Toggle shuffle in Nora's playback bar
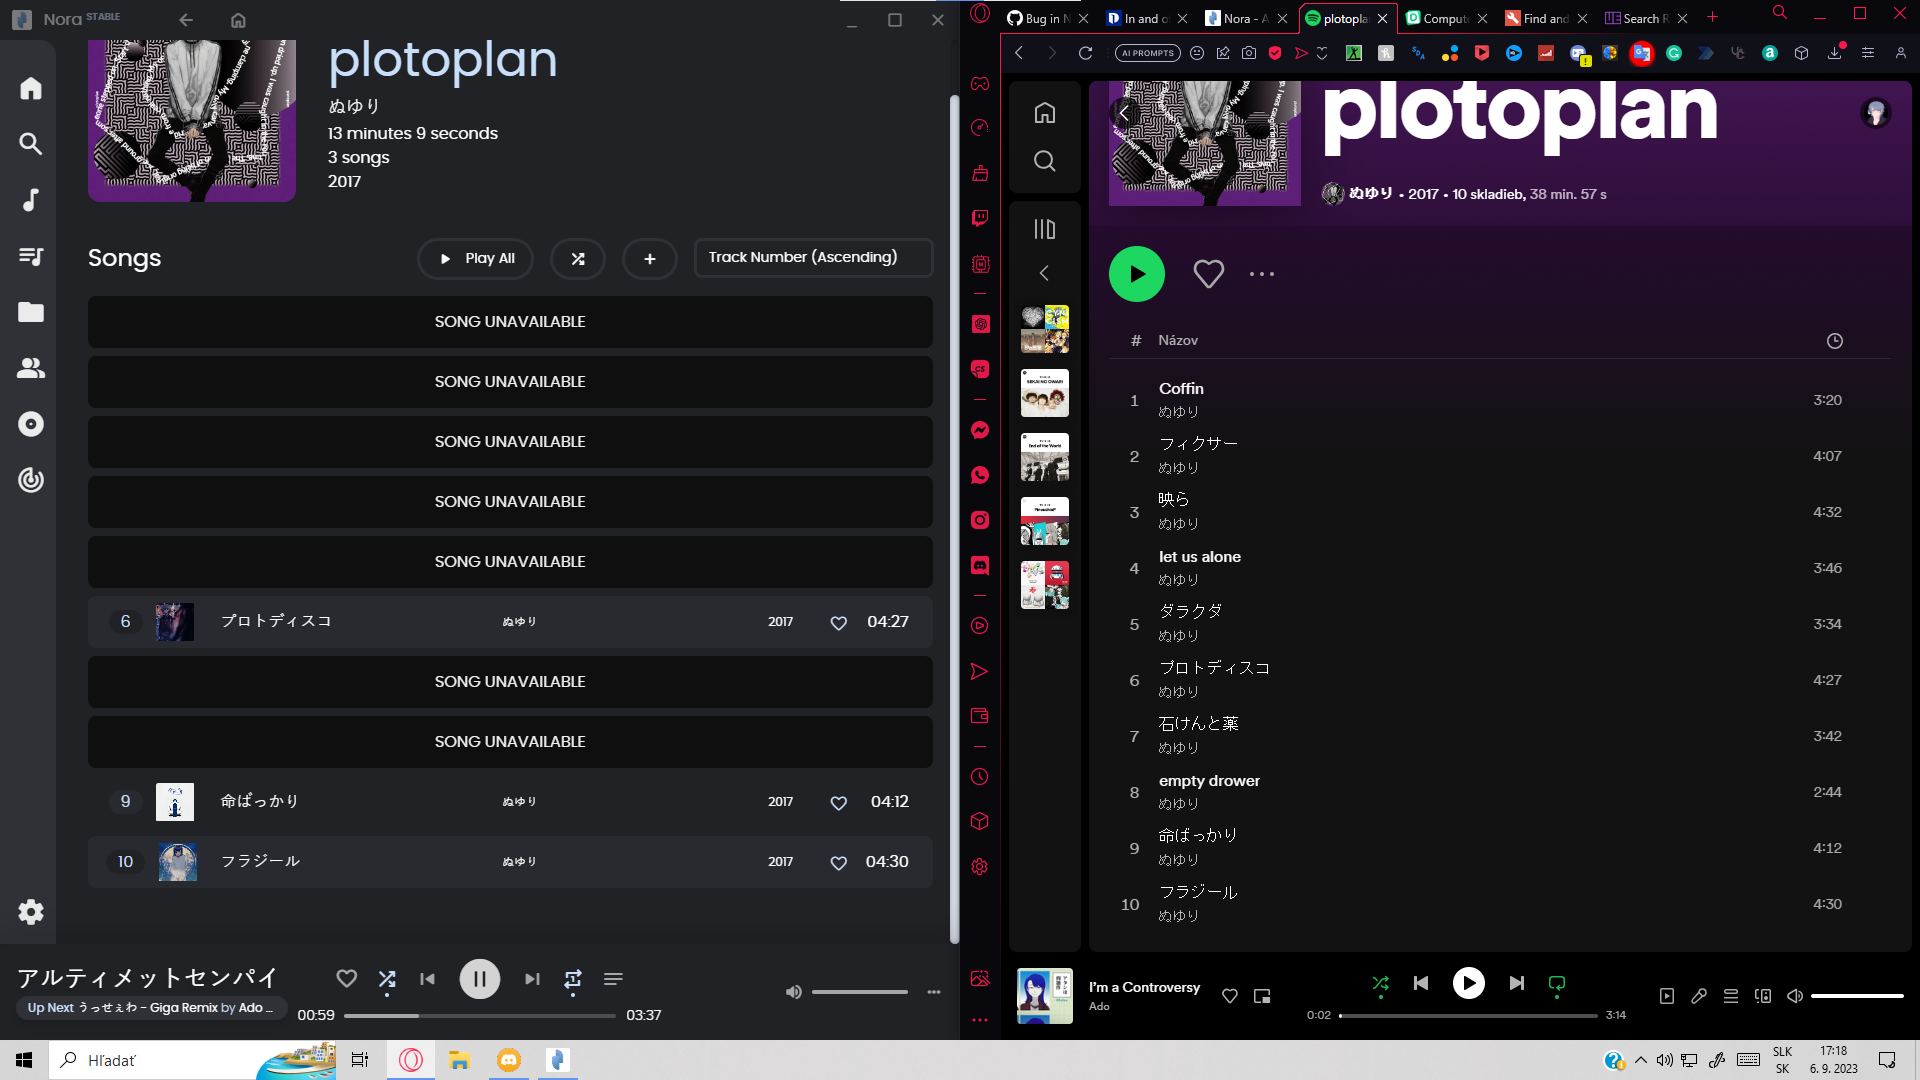The width and height of the screenshot is (1920, 1080). point(387,979)
